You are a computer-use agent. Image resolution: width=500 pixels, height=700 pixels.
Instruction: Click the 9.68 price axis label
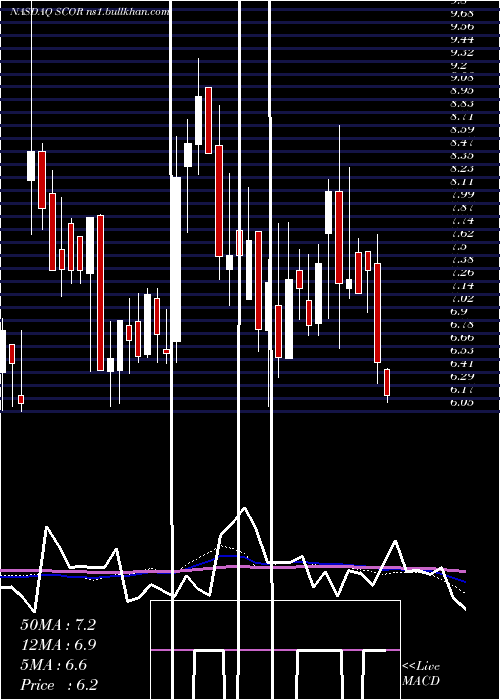462,13
